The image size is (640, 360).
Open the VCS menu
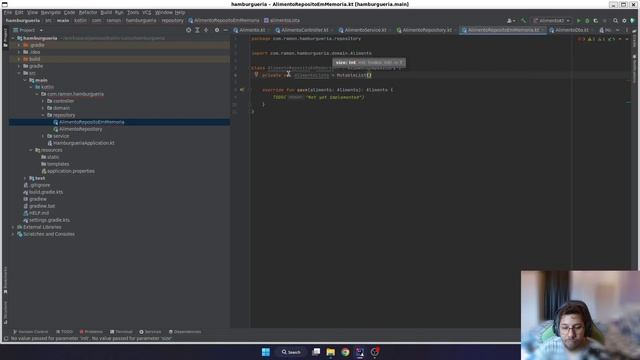[x=147, y=13]
